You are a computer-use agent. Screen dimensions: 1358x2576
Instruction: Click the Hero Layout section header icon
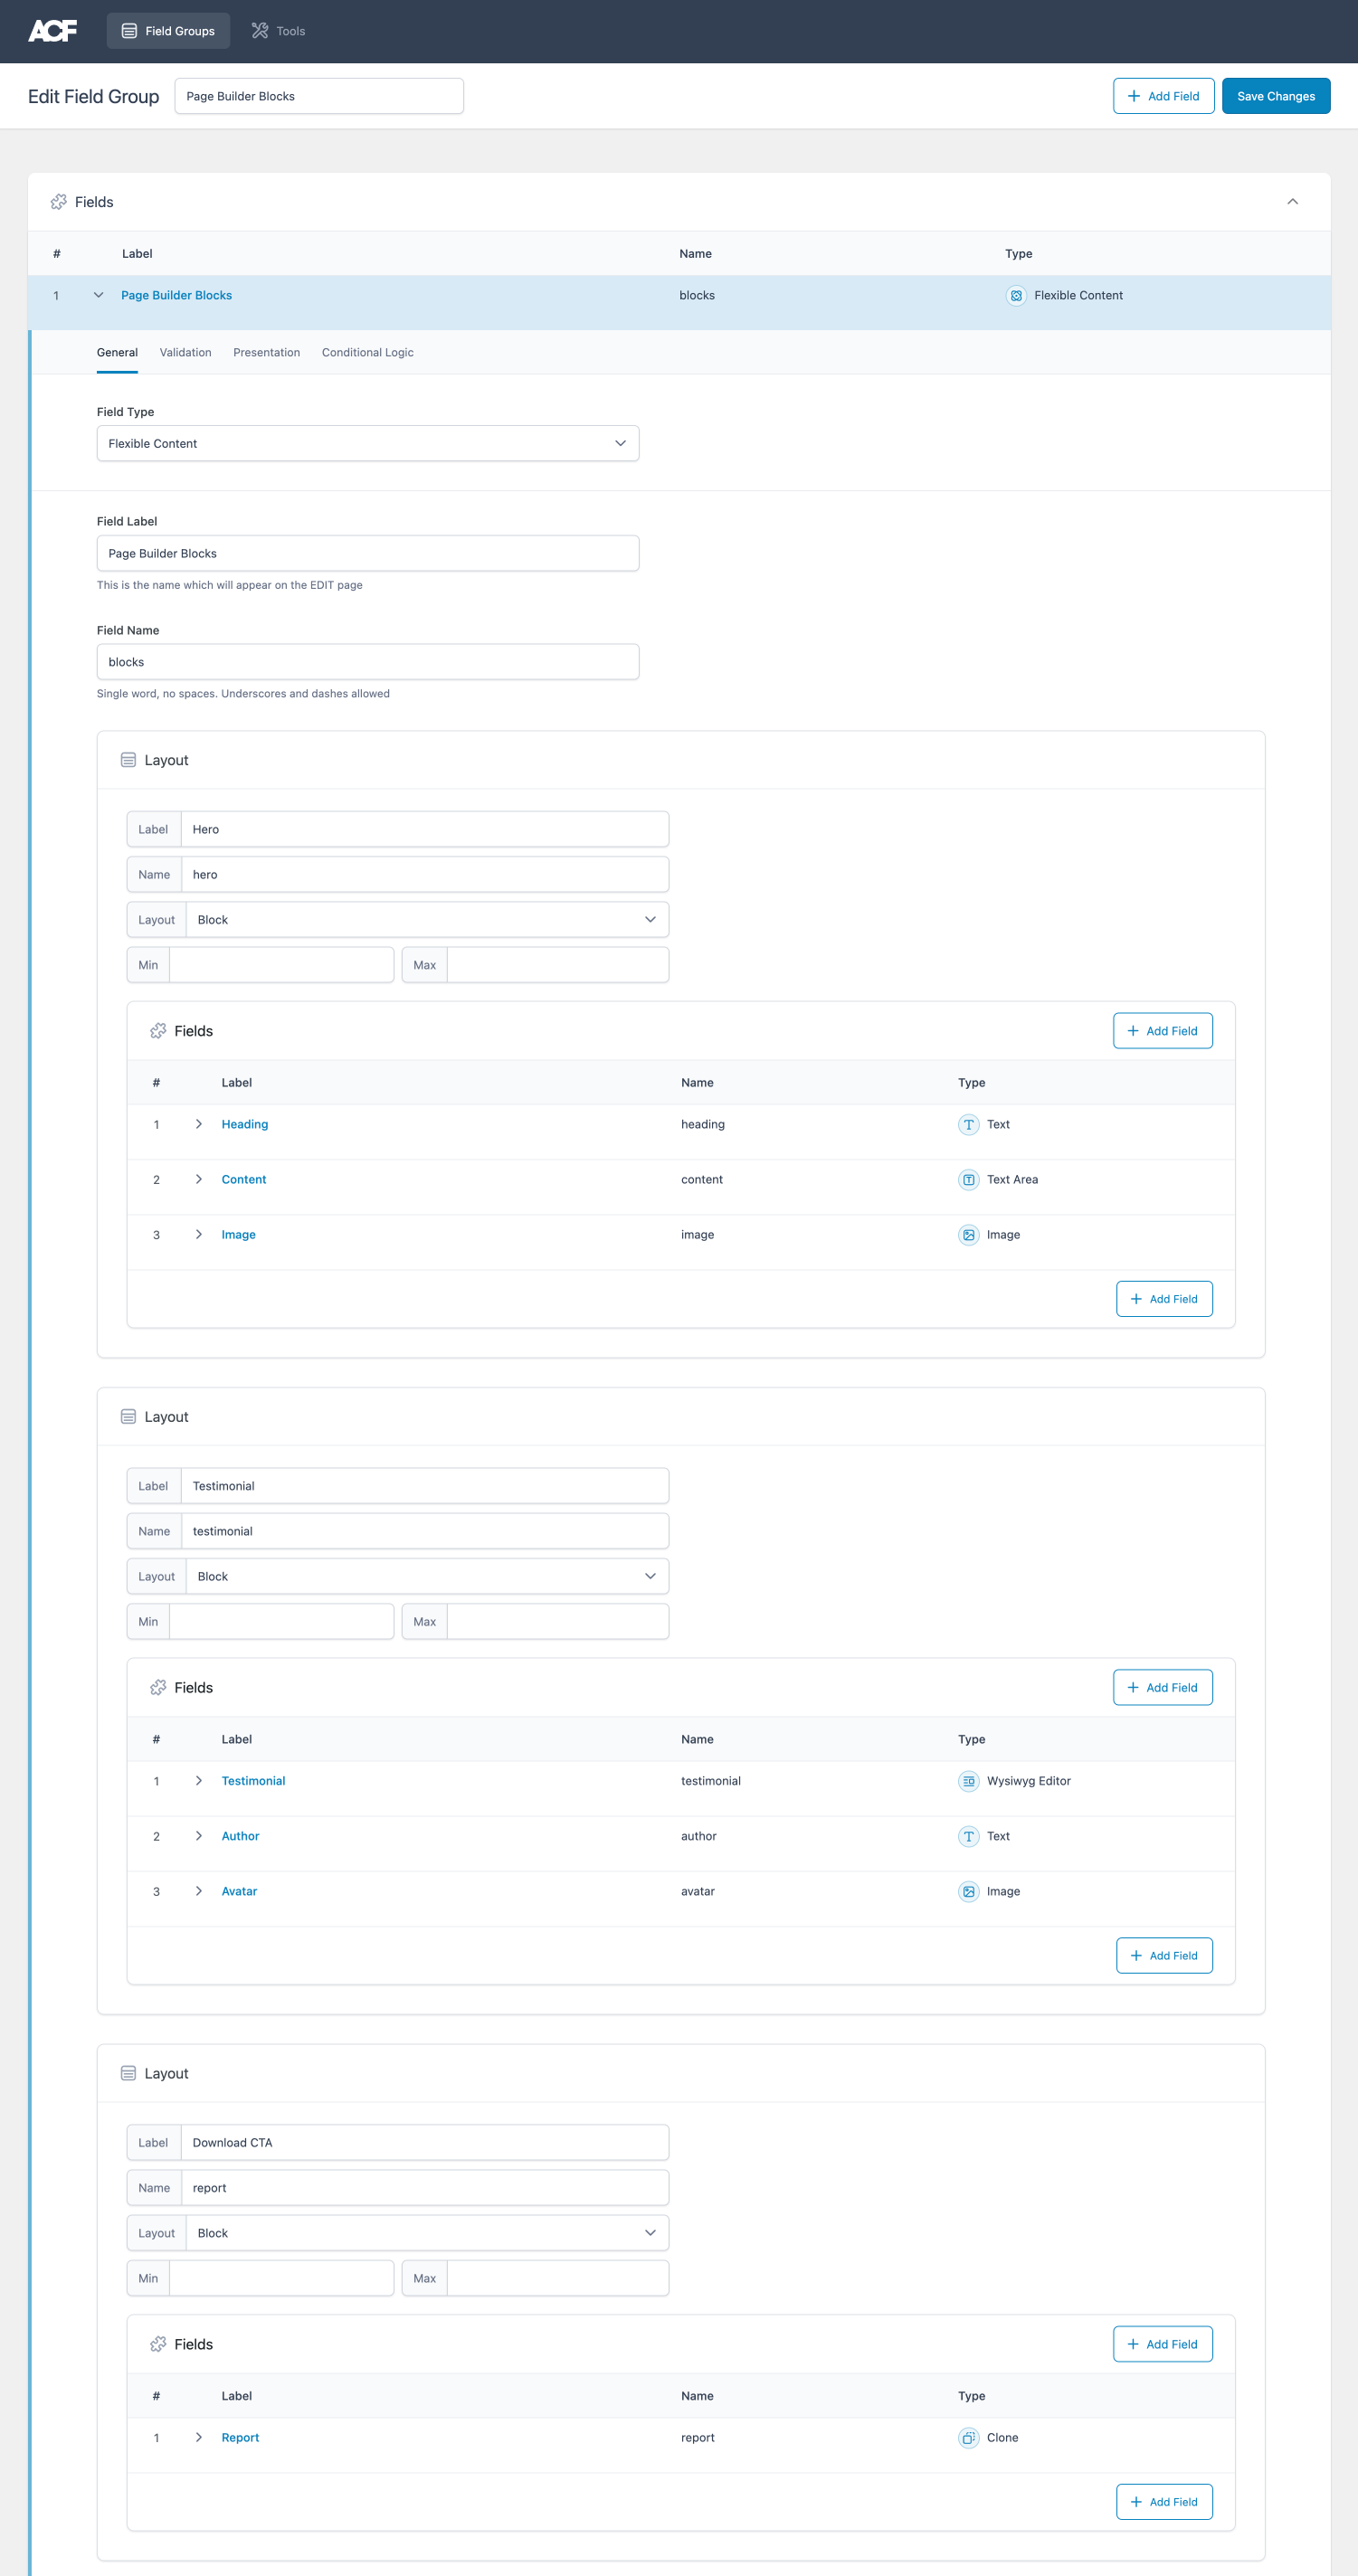128,760
